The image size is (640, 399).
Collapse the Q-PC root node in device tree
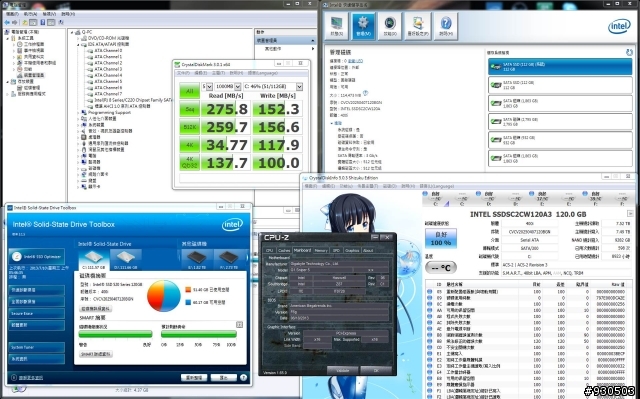(x=72, y=32)
